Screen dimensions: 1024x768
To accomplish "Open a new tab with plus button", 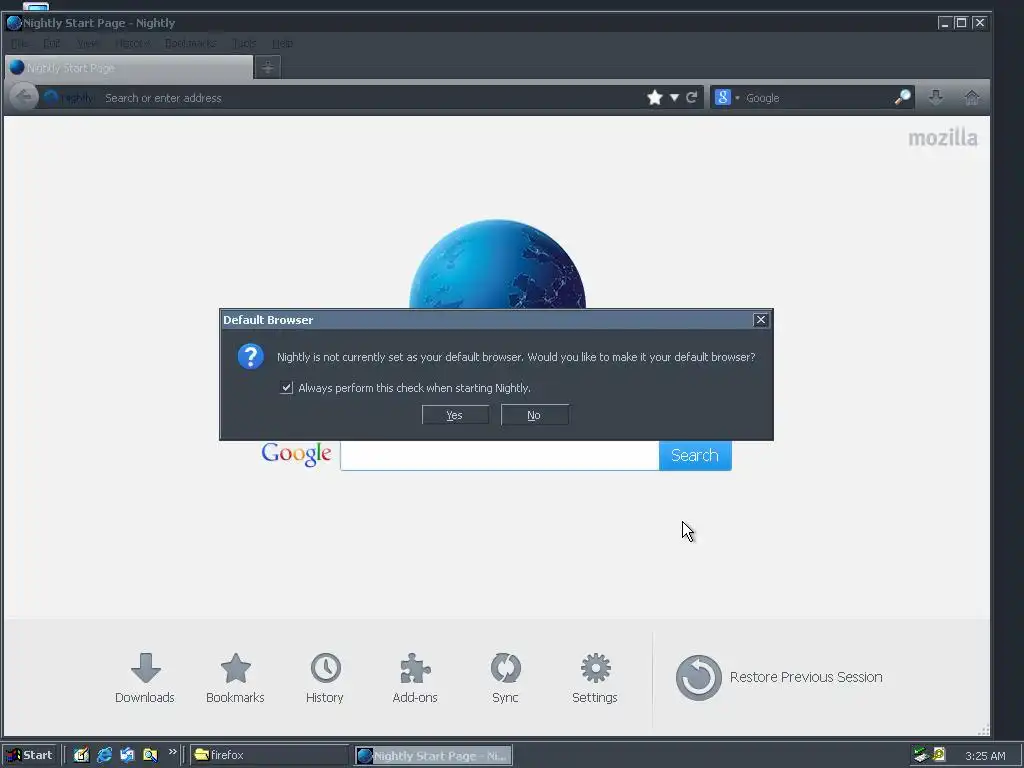I will (268, 67).
